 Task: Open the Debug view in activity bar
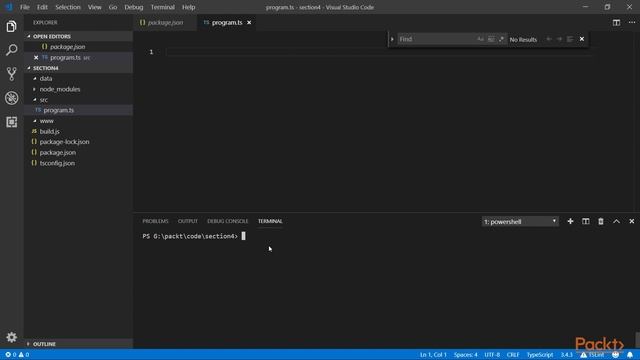pos(11,98)
